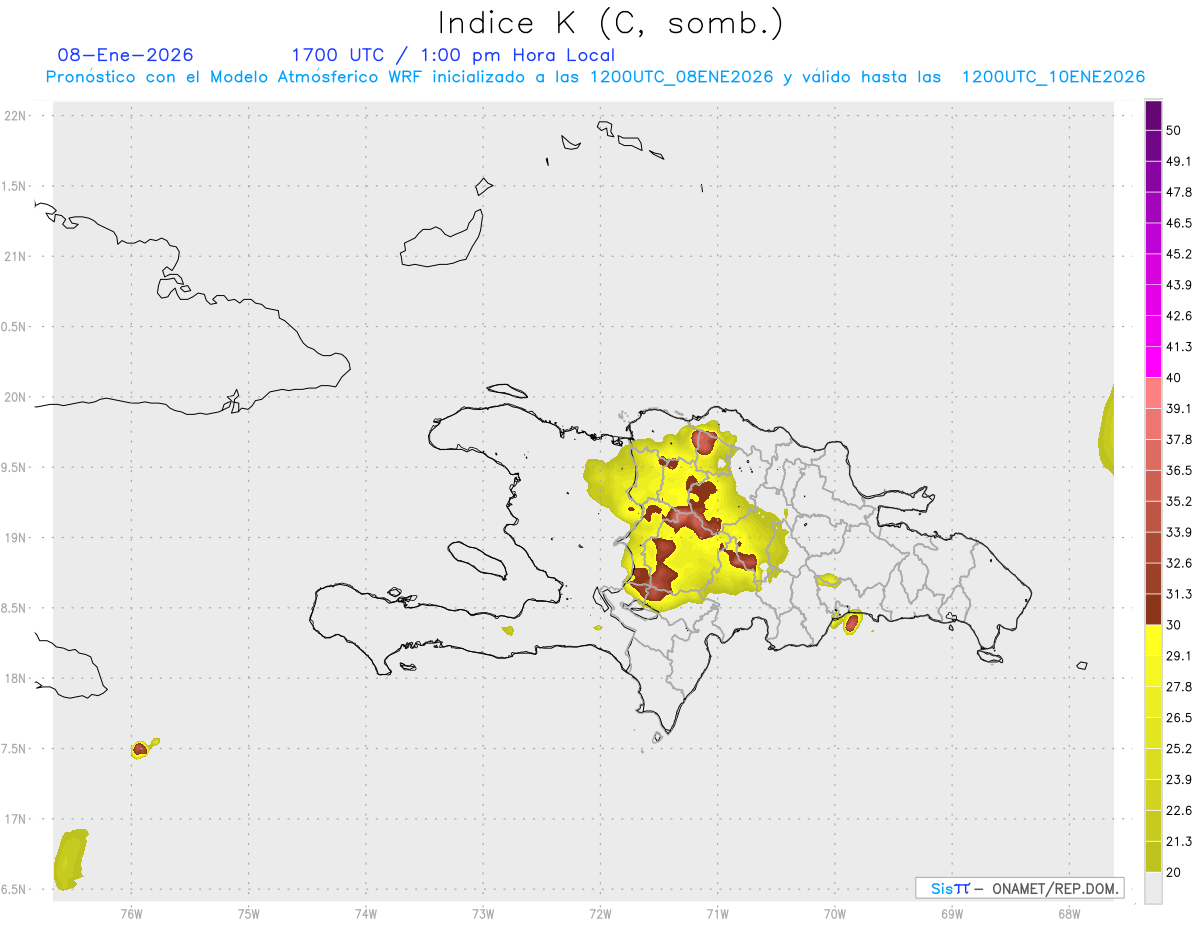Click the longitude label "73W"
The width and height of the screenshot is (1200, 927).
pos(483,914)
